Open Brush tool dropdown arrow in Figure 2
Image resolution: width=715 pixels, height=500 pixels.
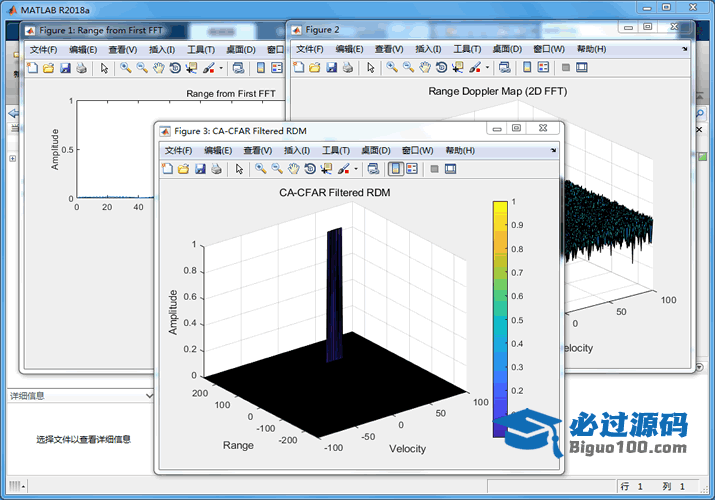tap(488, 68)
